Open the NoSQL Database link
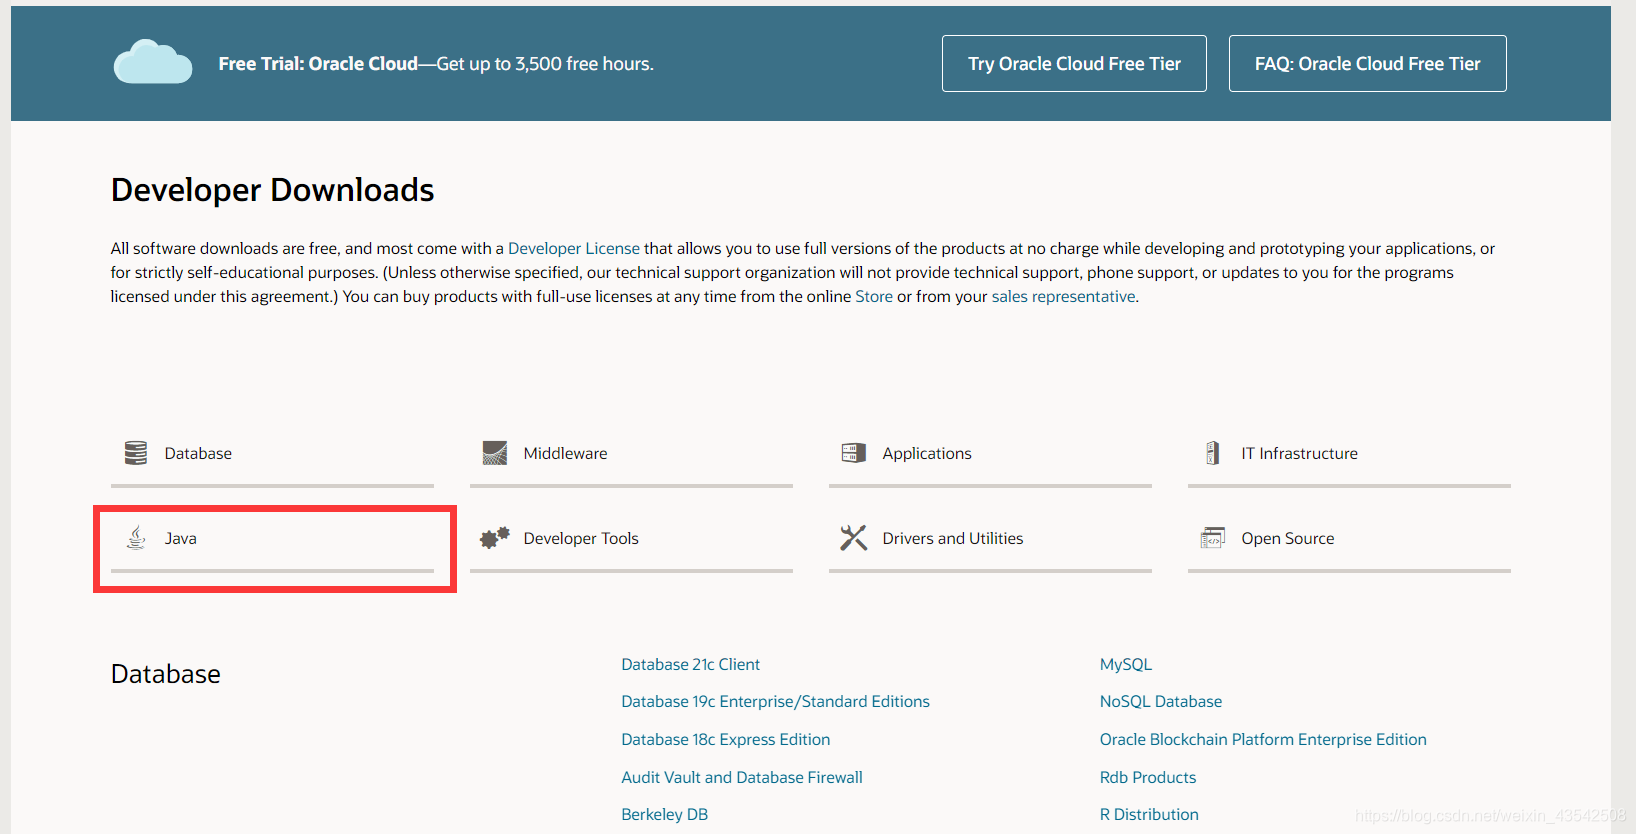The height and width of the screenshot is (834, 1636). tap(1161, 701)
